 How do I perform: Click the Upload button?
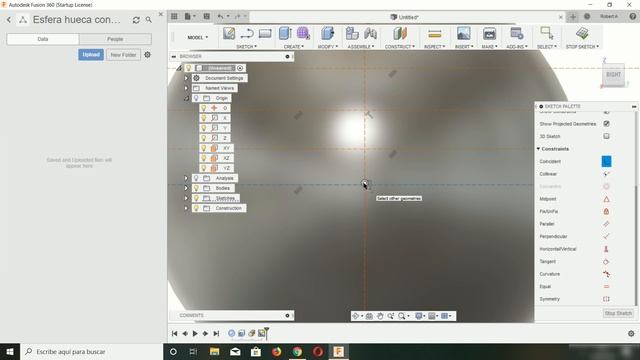[91, 55]
